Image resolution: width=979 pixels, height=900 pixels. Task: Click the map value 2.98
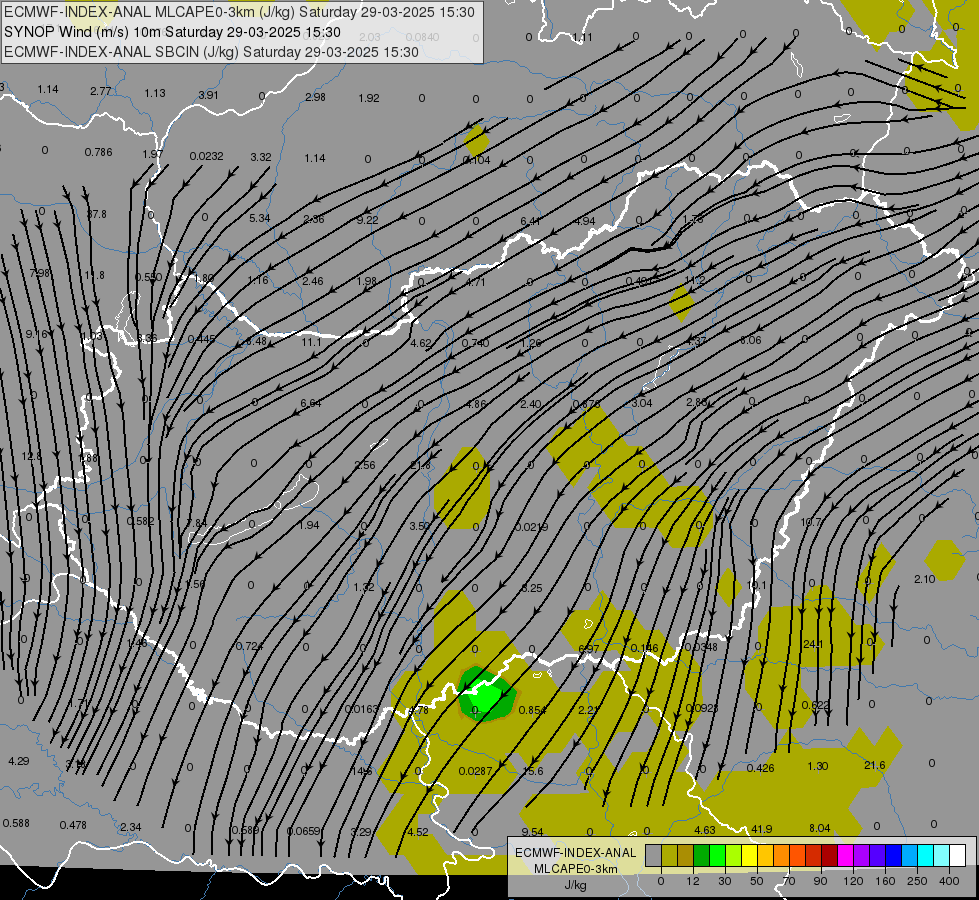(315, 97)
